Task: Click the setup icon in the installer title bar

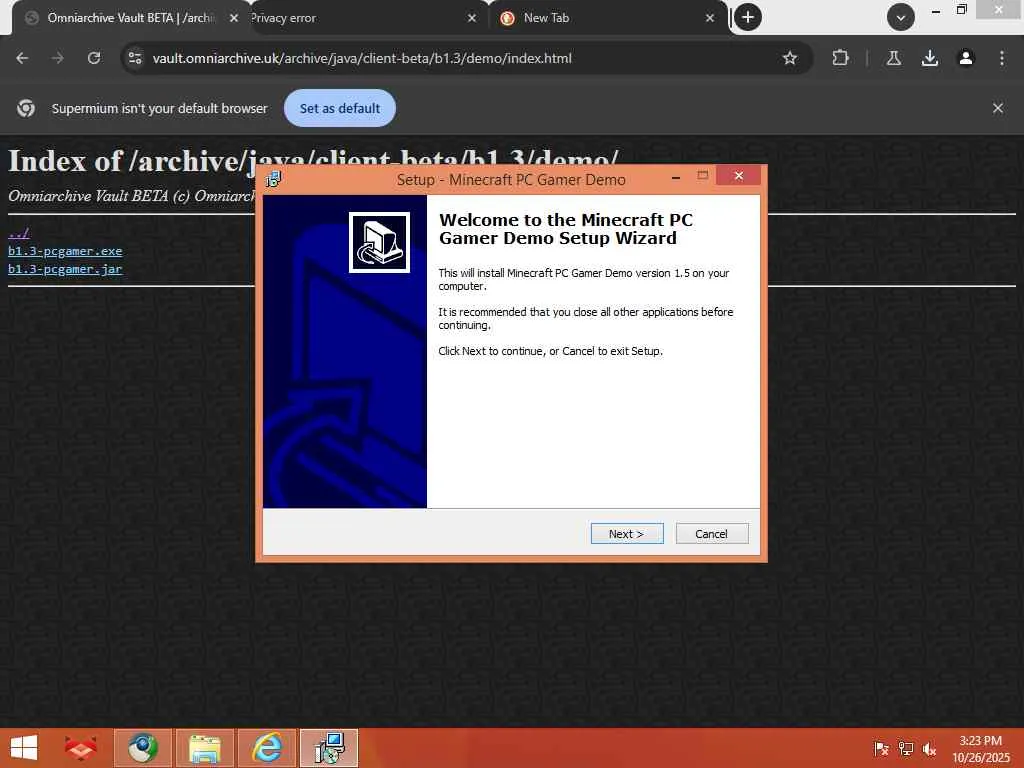Action: pyautogui.click(x=274, y=178)
